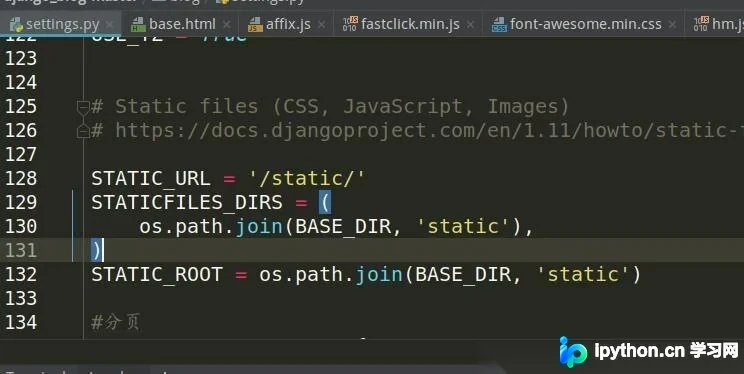Screen dimensions: 744x374
Task: Click the closing parenthesis on line 131
Action: click(96, 251)
